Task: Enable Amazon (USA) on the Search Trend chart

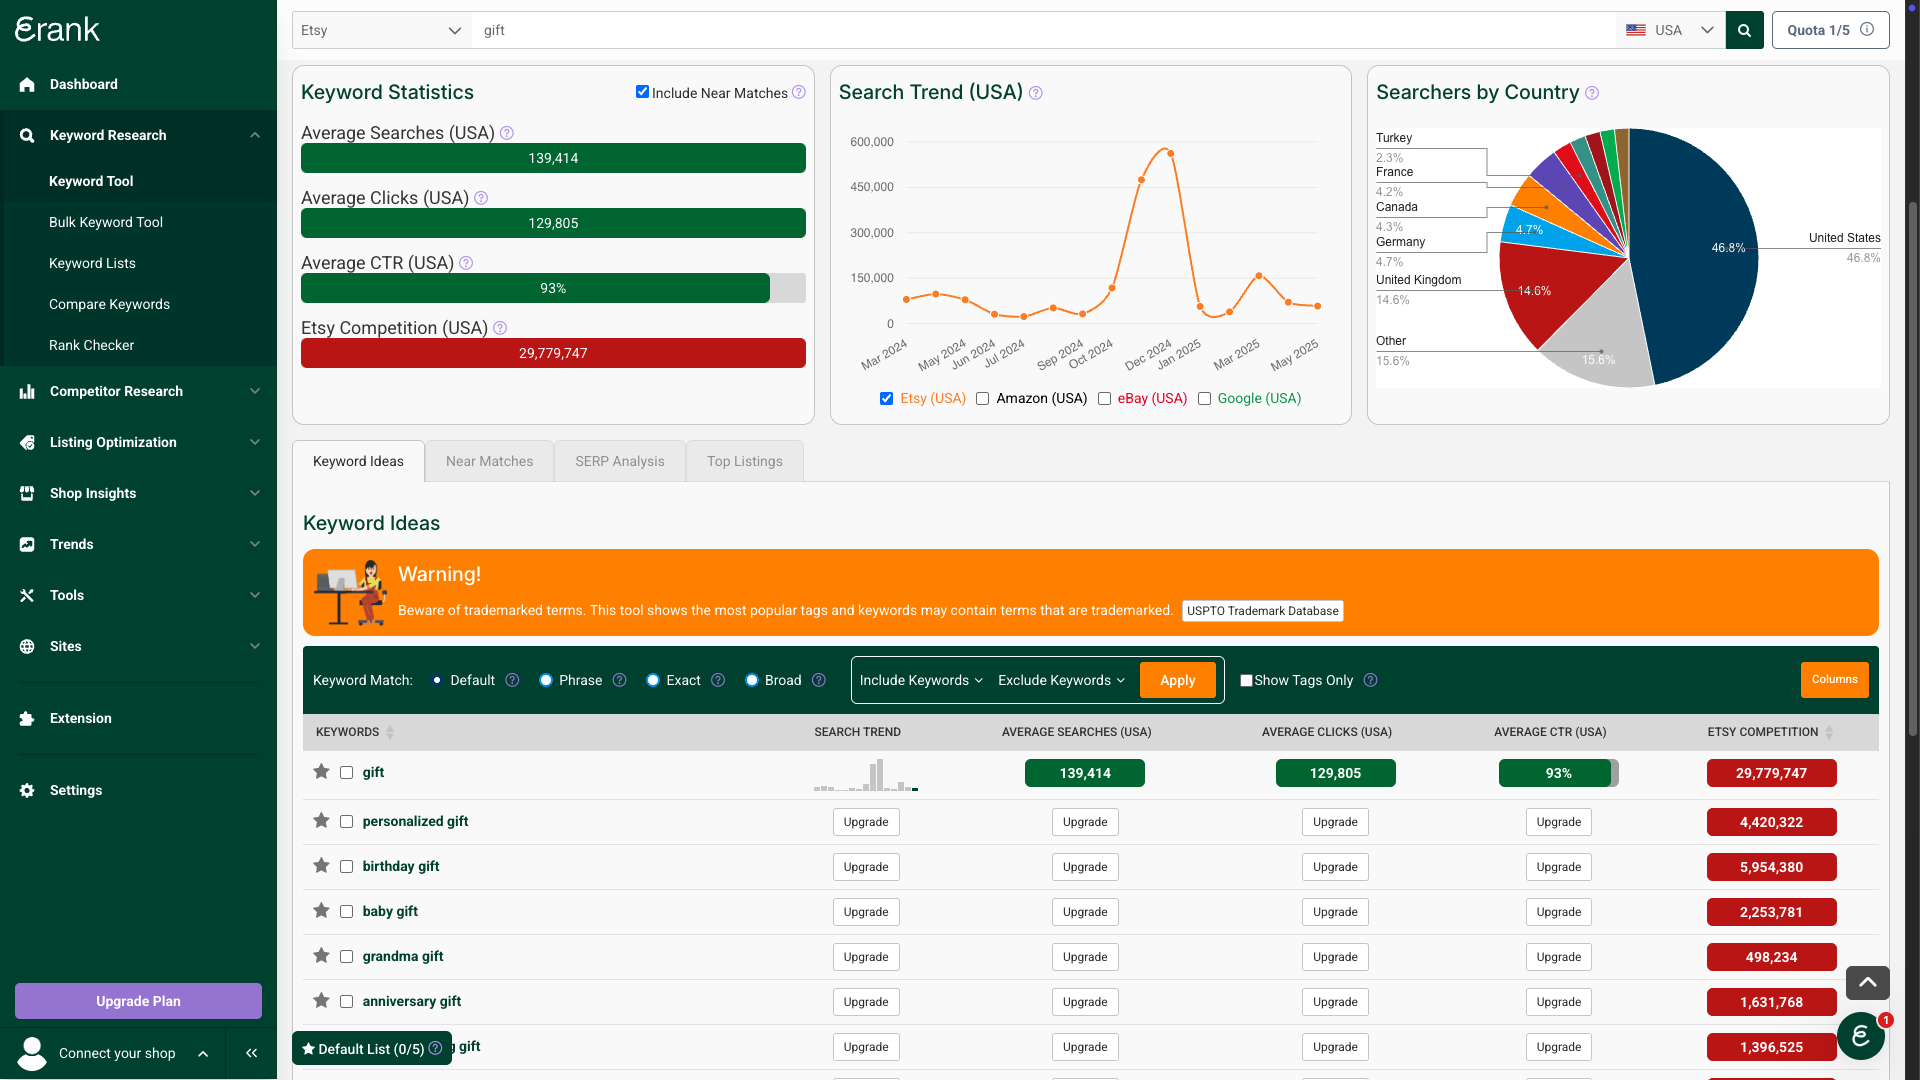Action: (983, 398)
